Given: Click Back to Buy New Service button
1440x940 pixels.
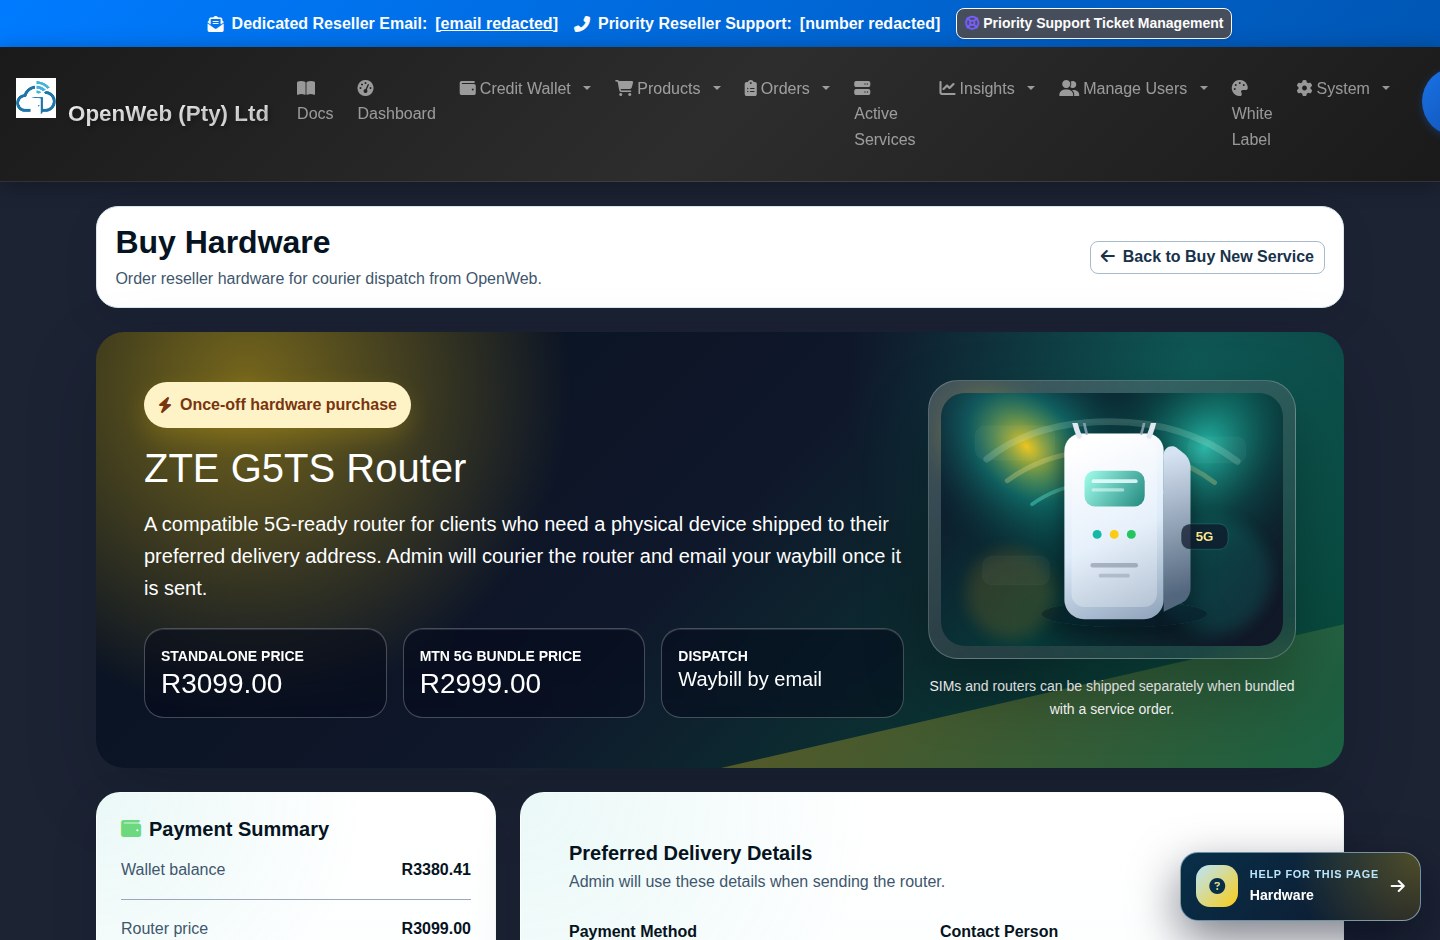Looking at the screenshot, I should (x=1207, y=257).
